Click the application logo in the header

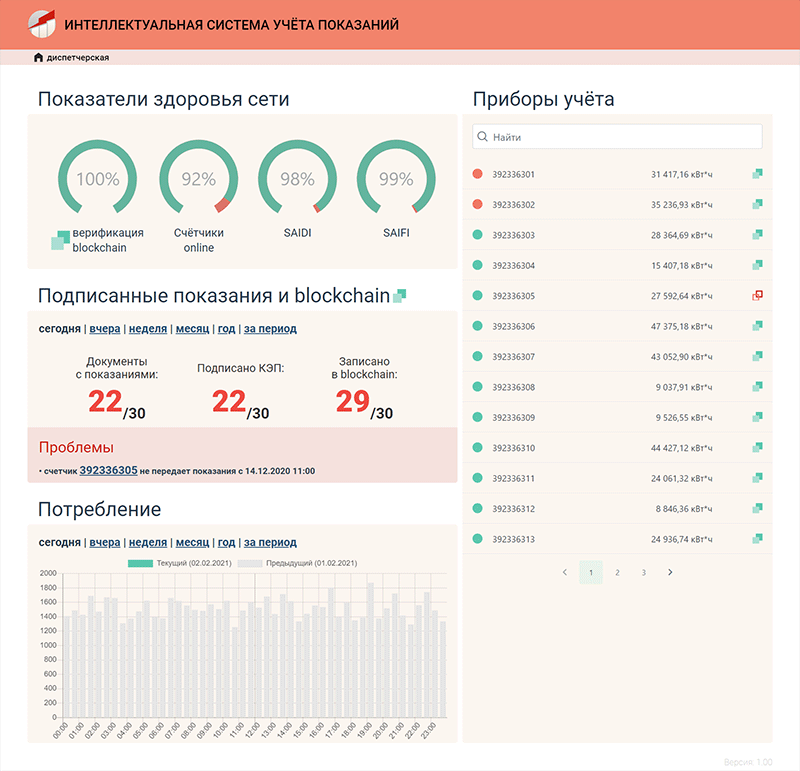point(40,25)
